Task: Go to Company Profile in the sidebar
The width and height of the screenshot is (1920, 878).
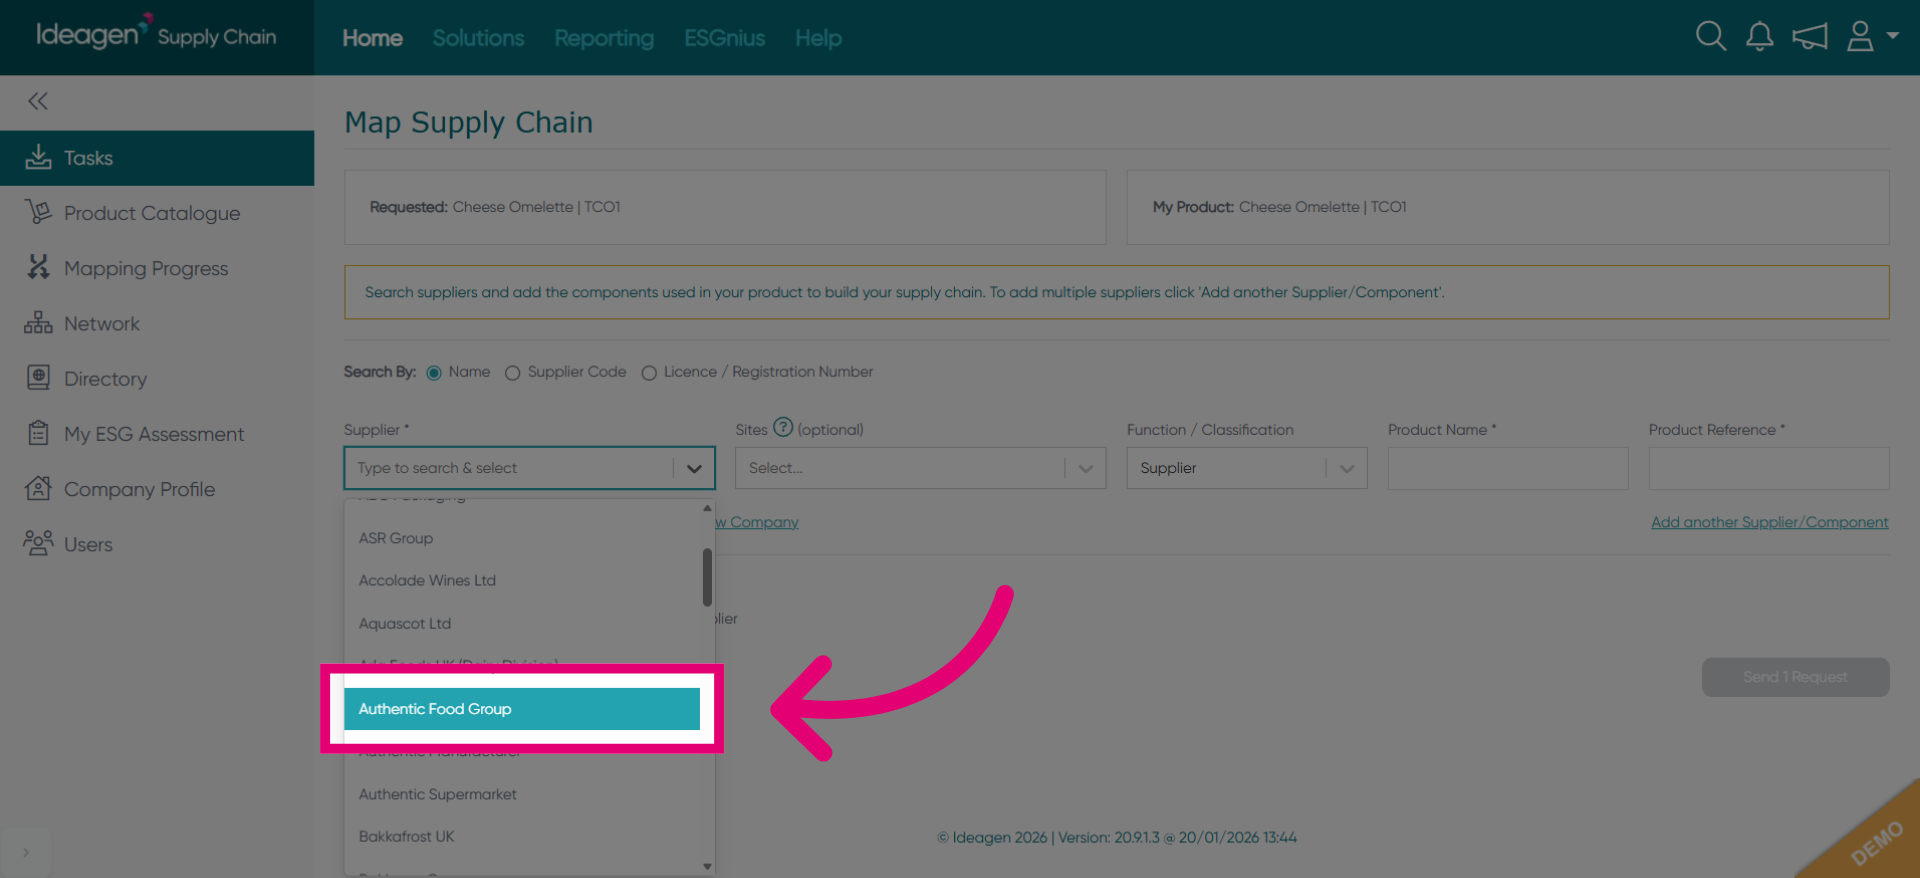Action: 157,489
